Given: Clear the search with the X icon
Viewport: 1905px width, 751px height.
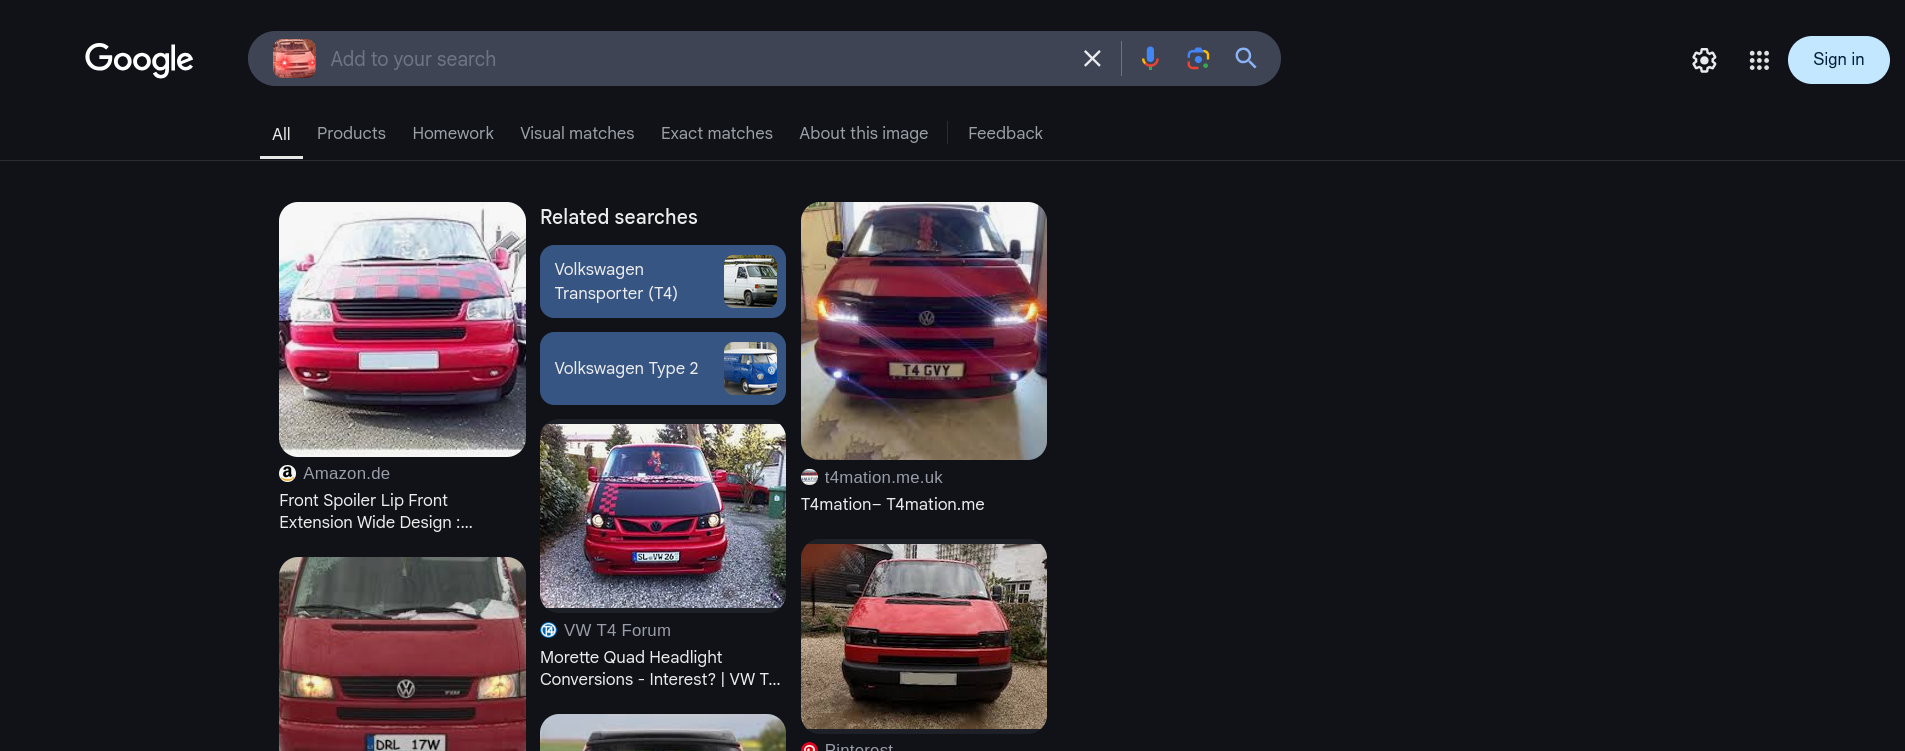Looking at the screenshot, I should pyautogui.click(x=1092, y=59).
